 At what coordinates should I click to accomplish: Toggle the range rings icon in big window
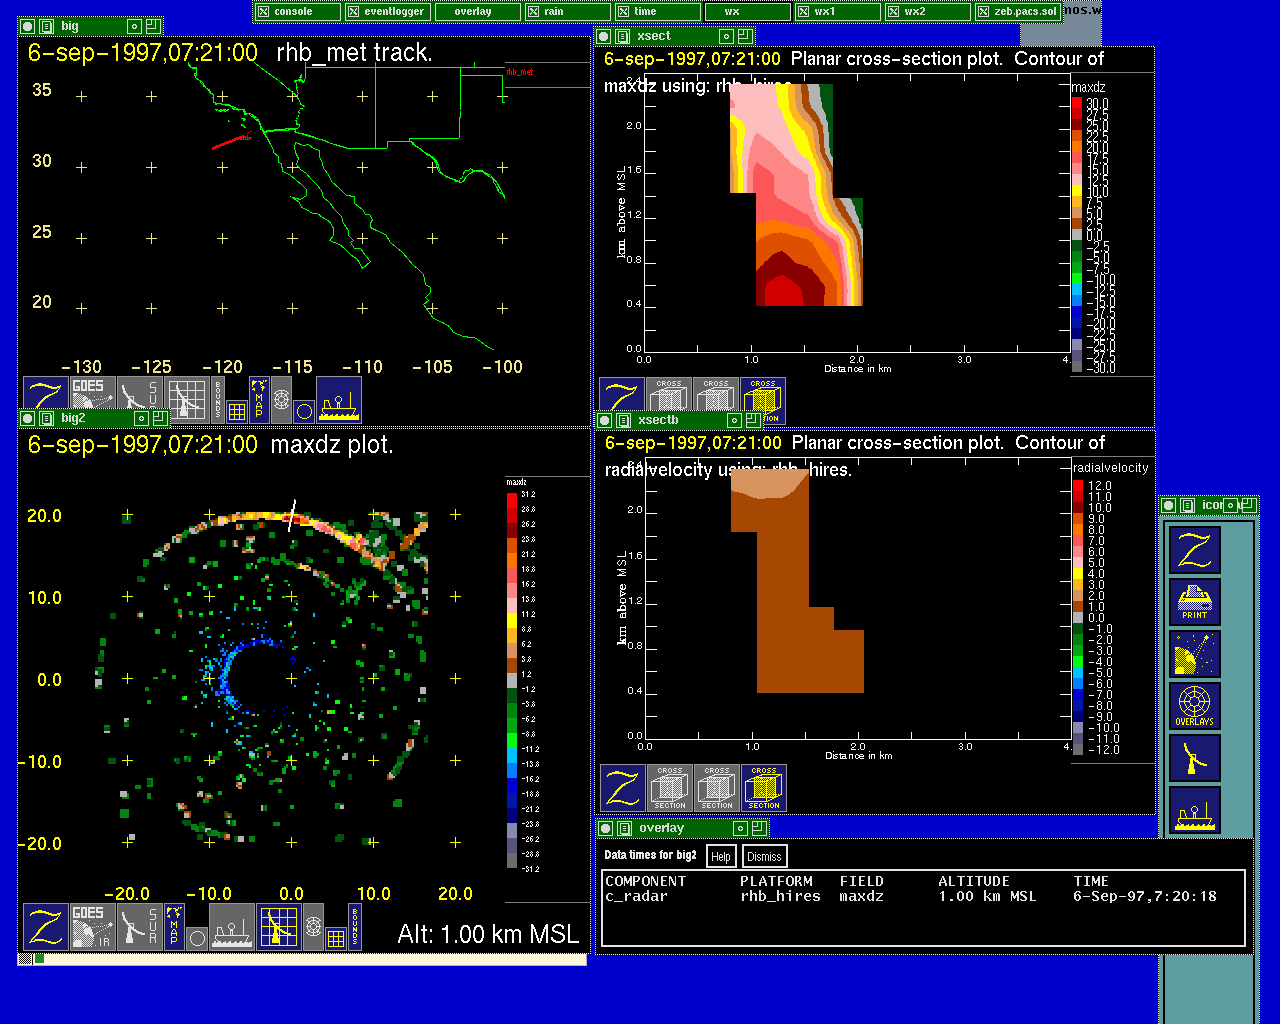click(282, 400)
